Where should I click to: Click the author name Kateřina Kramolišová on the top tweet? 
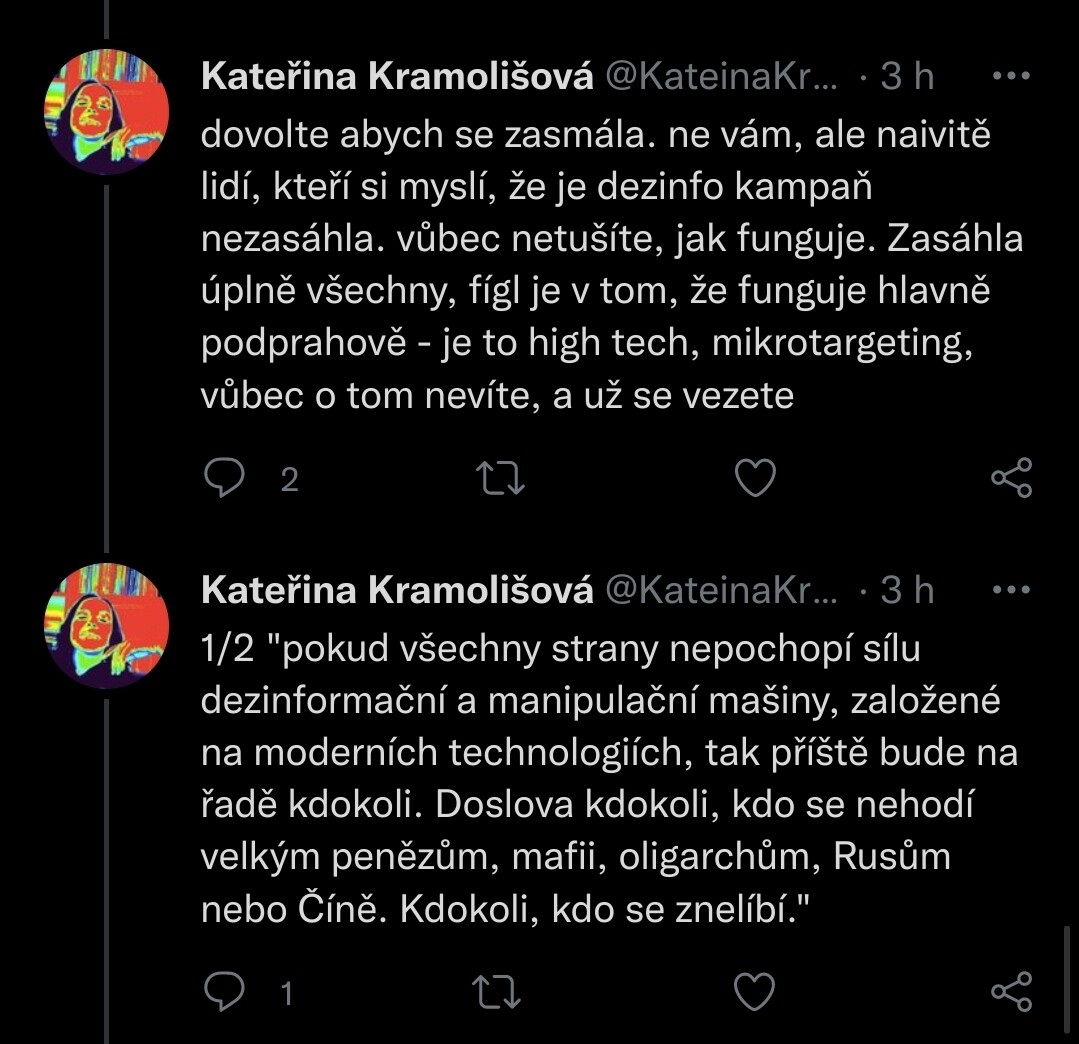(397, 77)
